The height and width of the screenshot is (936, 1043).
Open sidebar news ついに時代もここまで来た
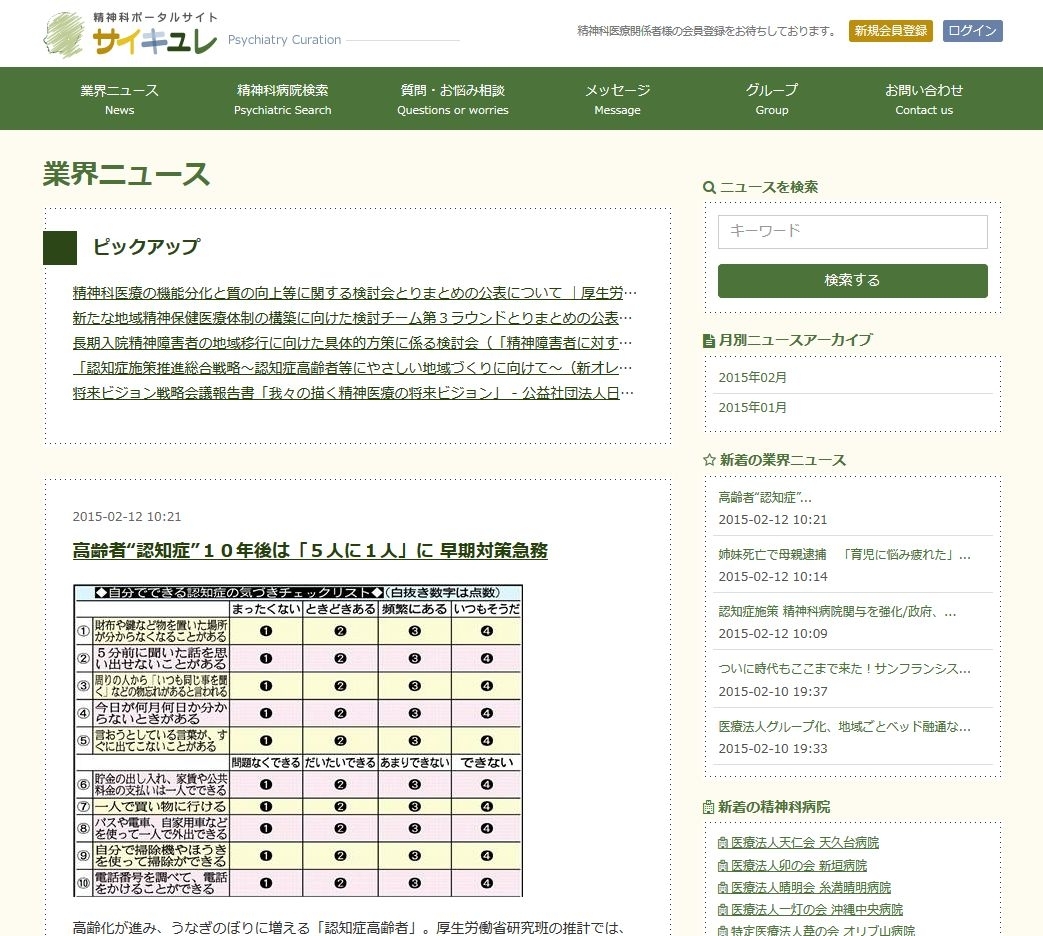coord(844,669)
